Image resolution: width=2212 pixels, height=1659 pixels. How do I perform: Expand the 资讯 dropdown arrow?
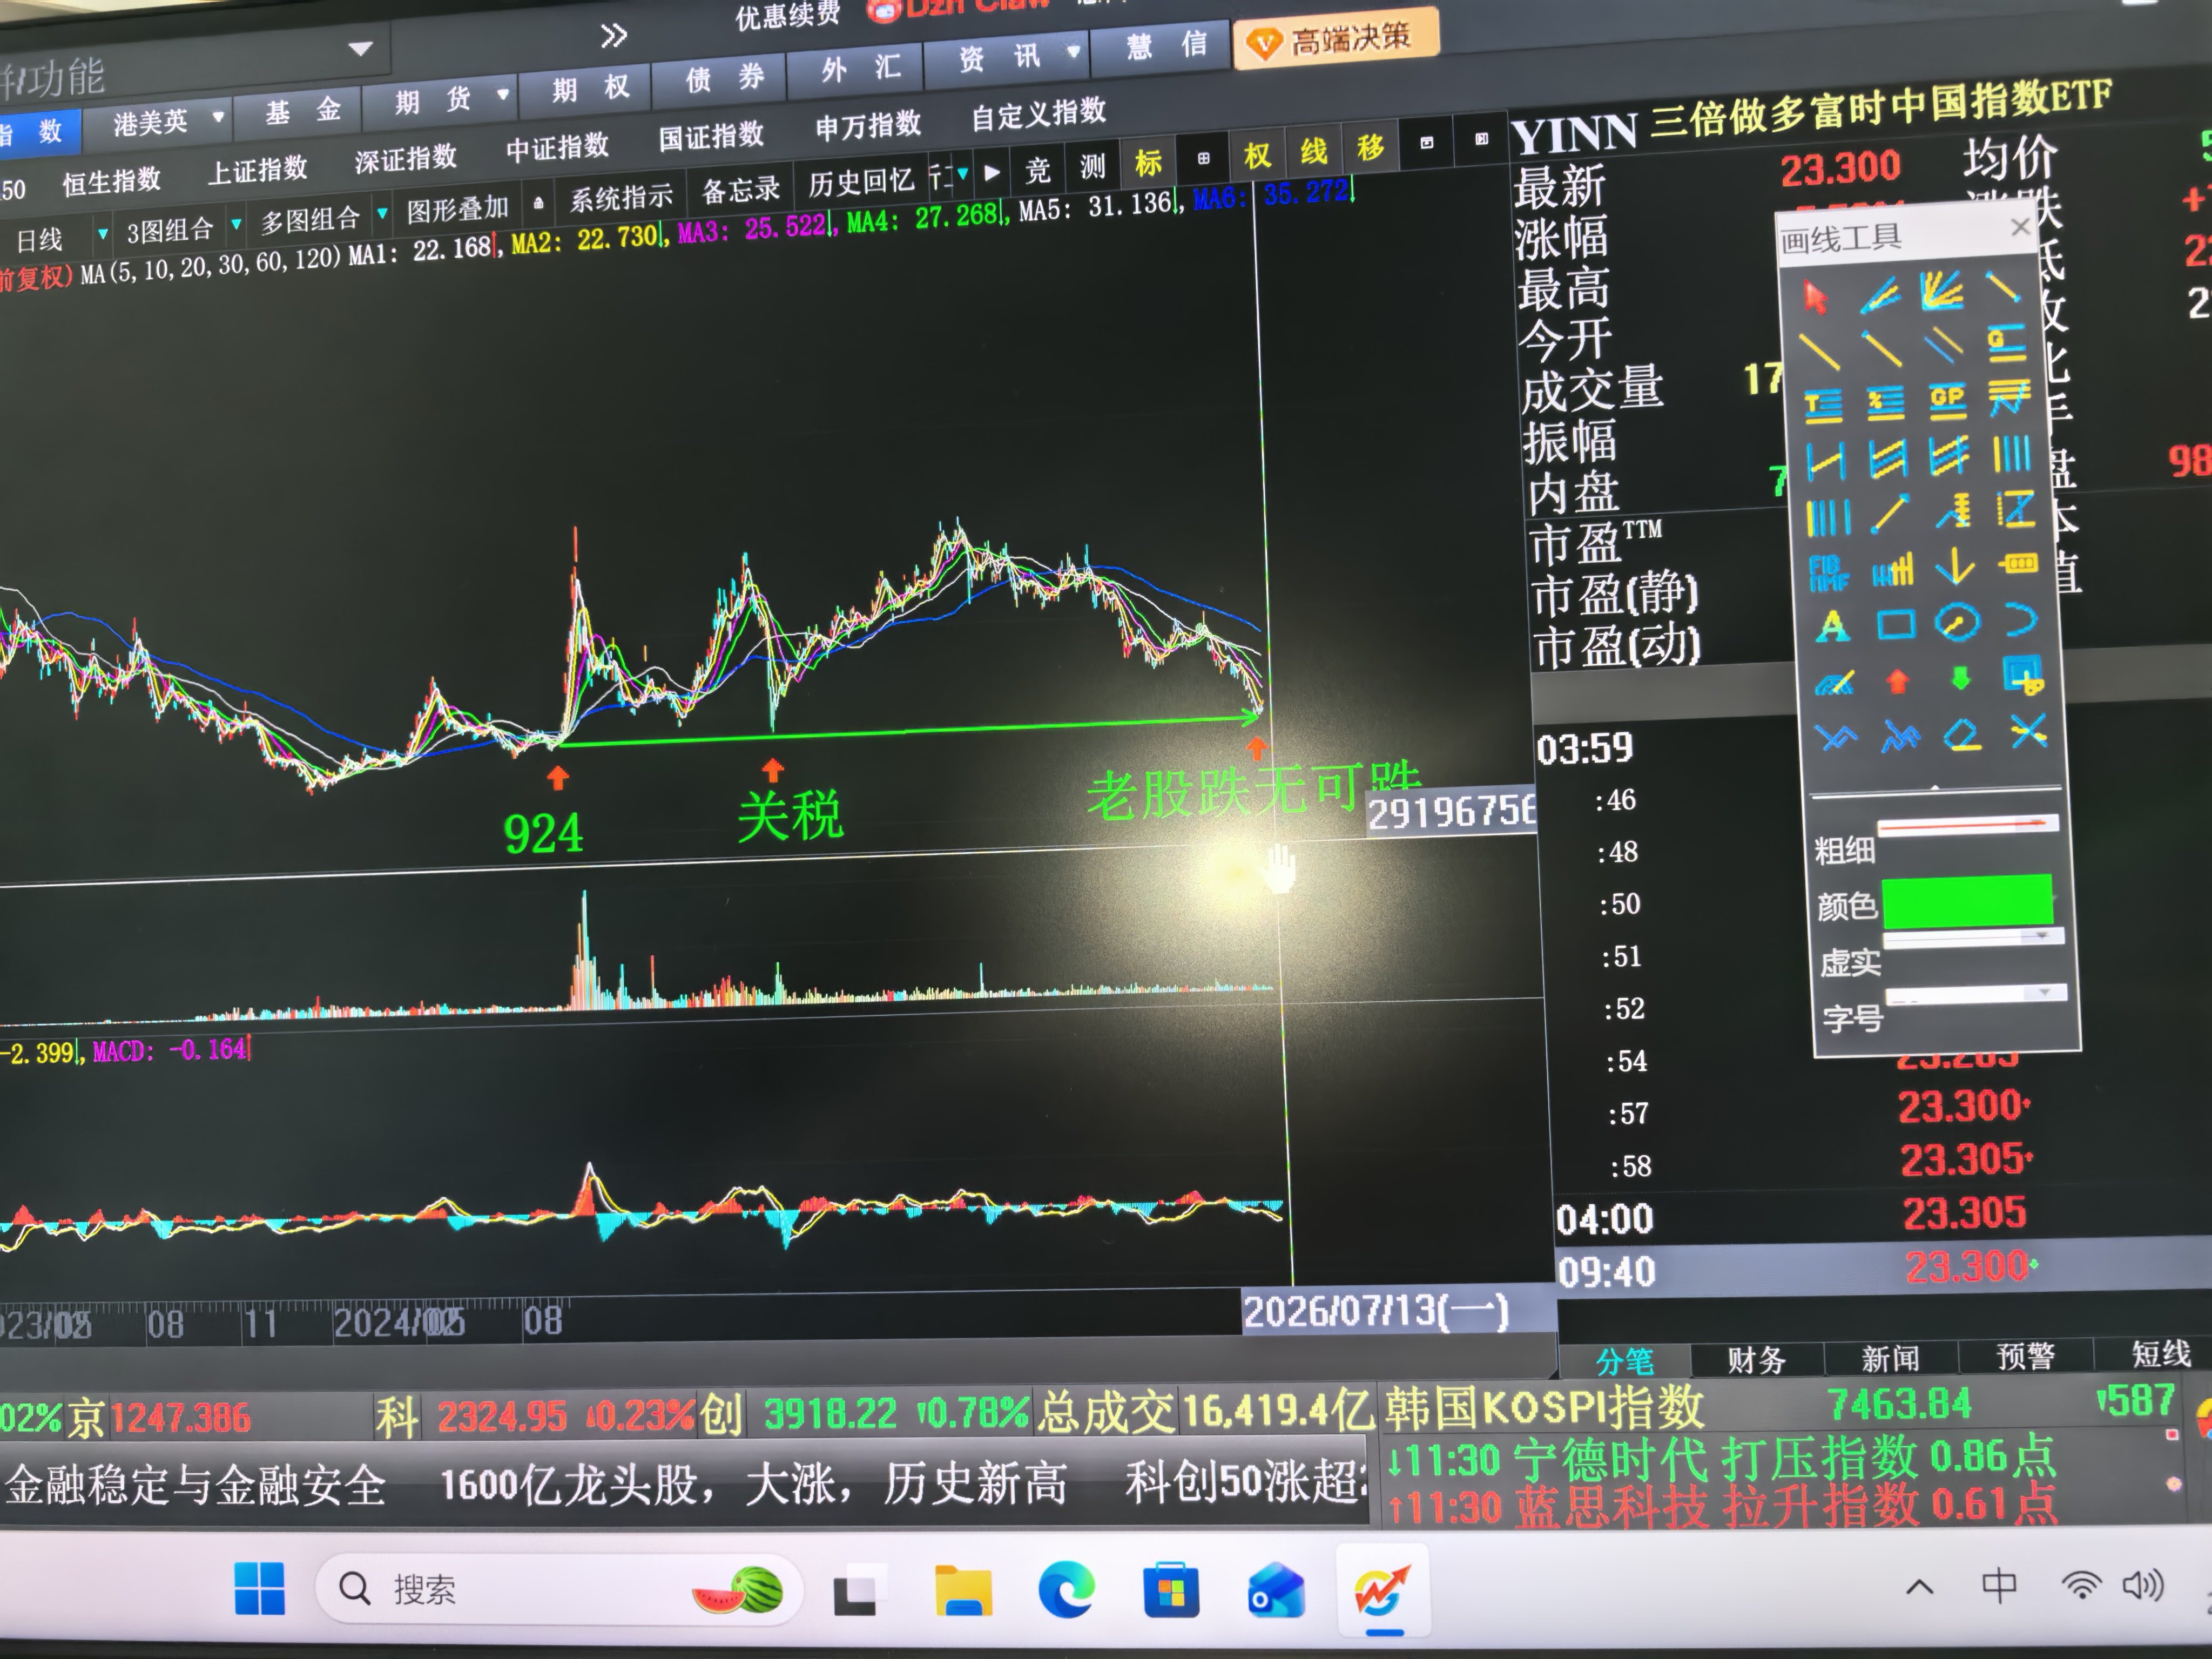1073,50
